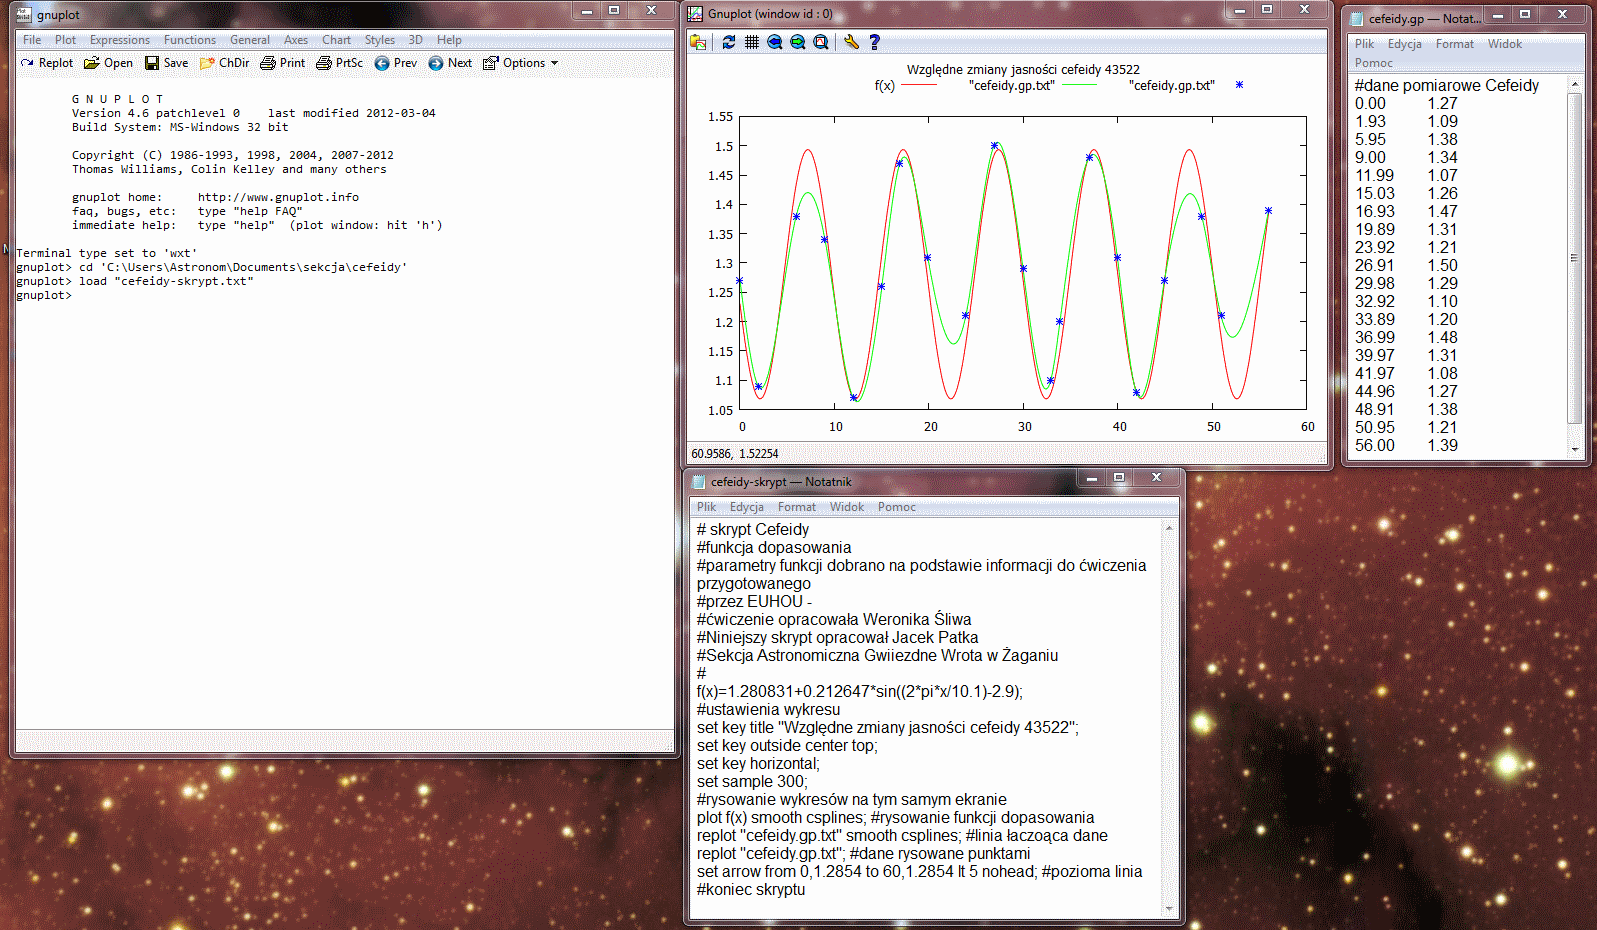Image resolution: width=1597 pixels, height=930 pixels.
Task: Open plot configuration wrench icon
Action: [851, 42]
